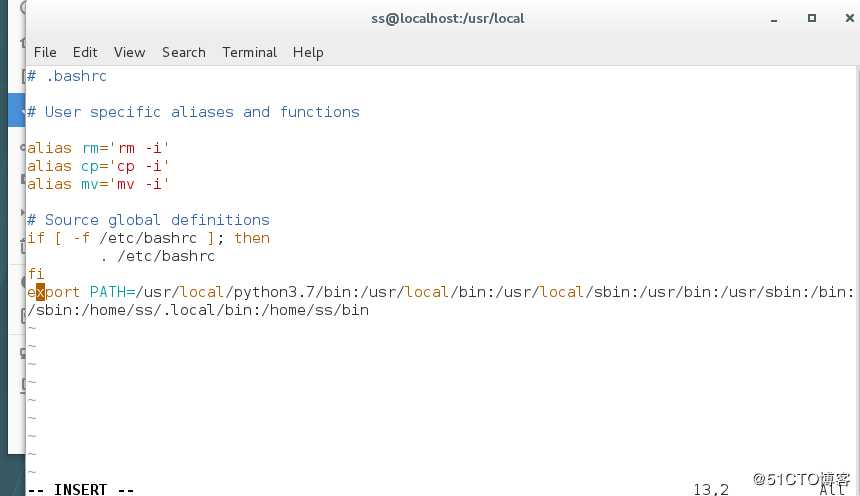Click the word 'PATH=' in export line
Viewport: 860px width, 496px height.
pos(112,292)
